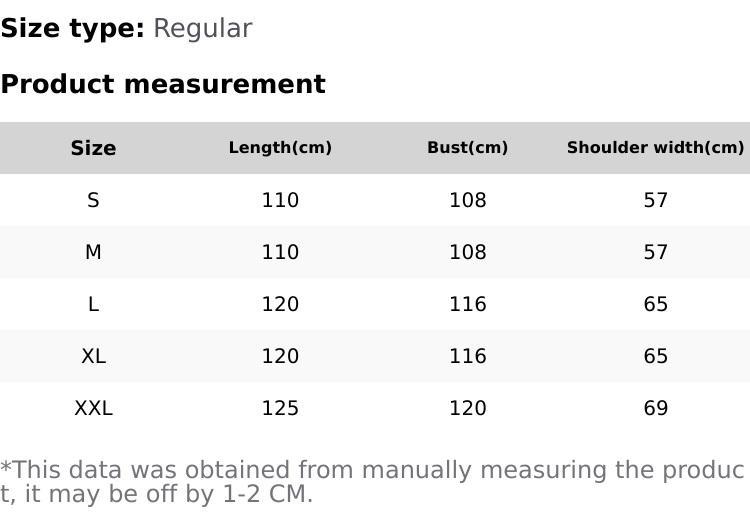Click the bust value 120 for XXL
750x530 pixels.
(x=467, y=408)
